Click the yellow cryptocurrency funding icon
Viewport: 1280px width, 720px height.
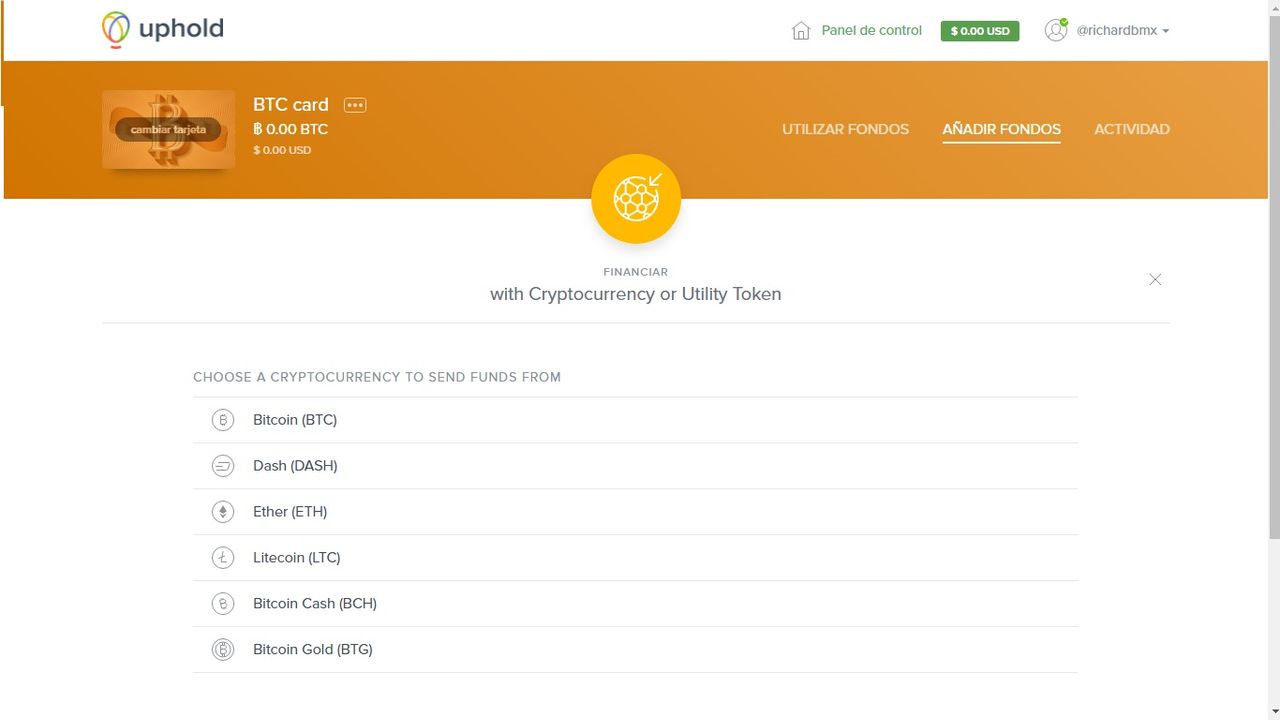pos(636,198)
